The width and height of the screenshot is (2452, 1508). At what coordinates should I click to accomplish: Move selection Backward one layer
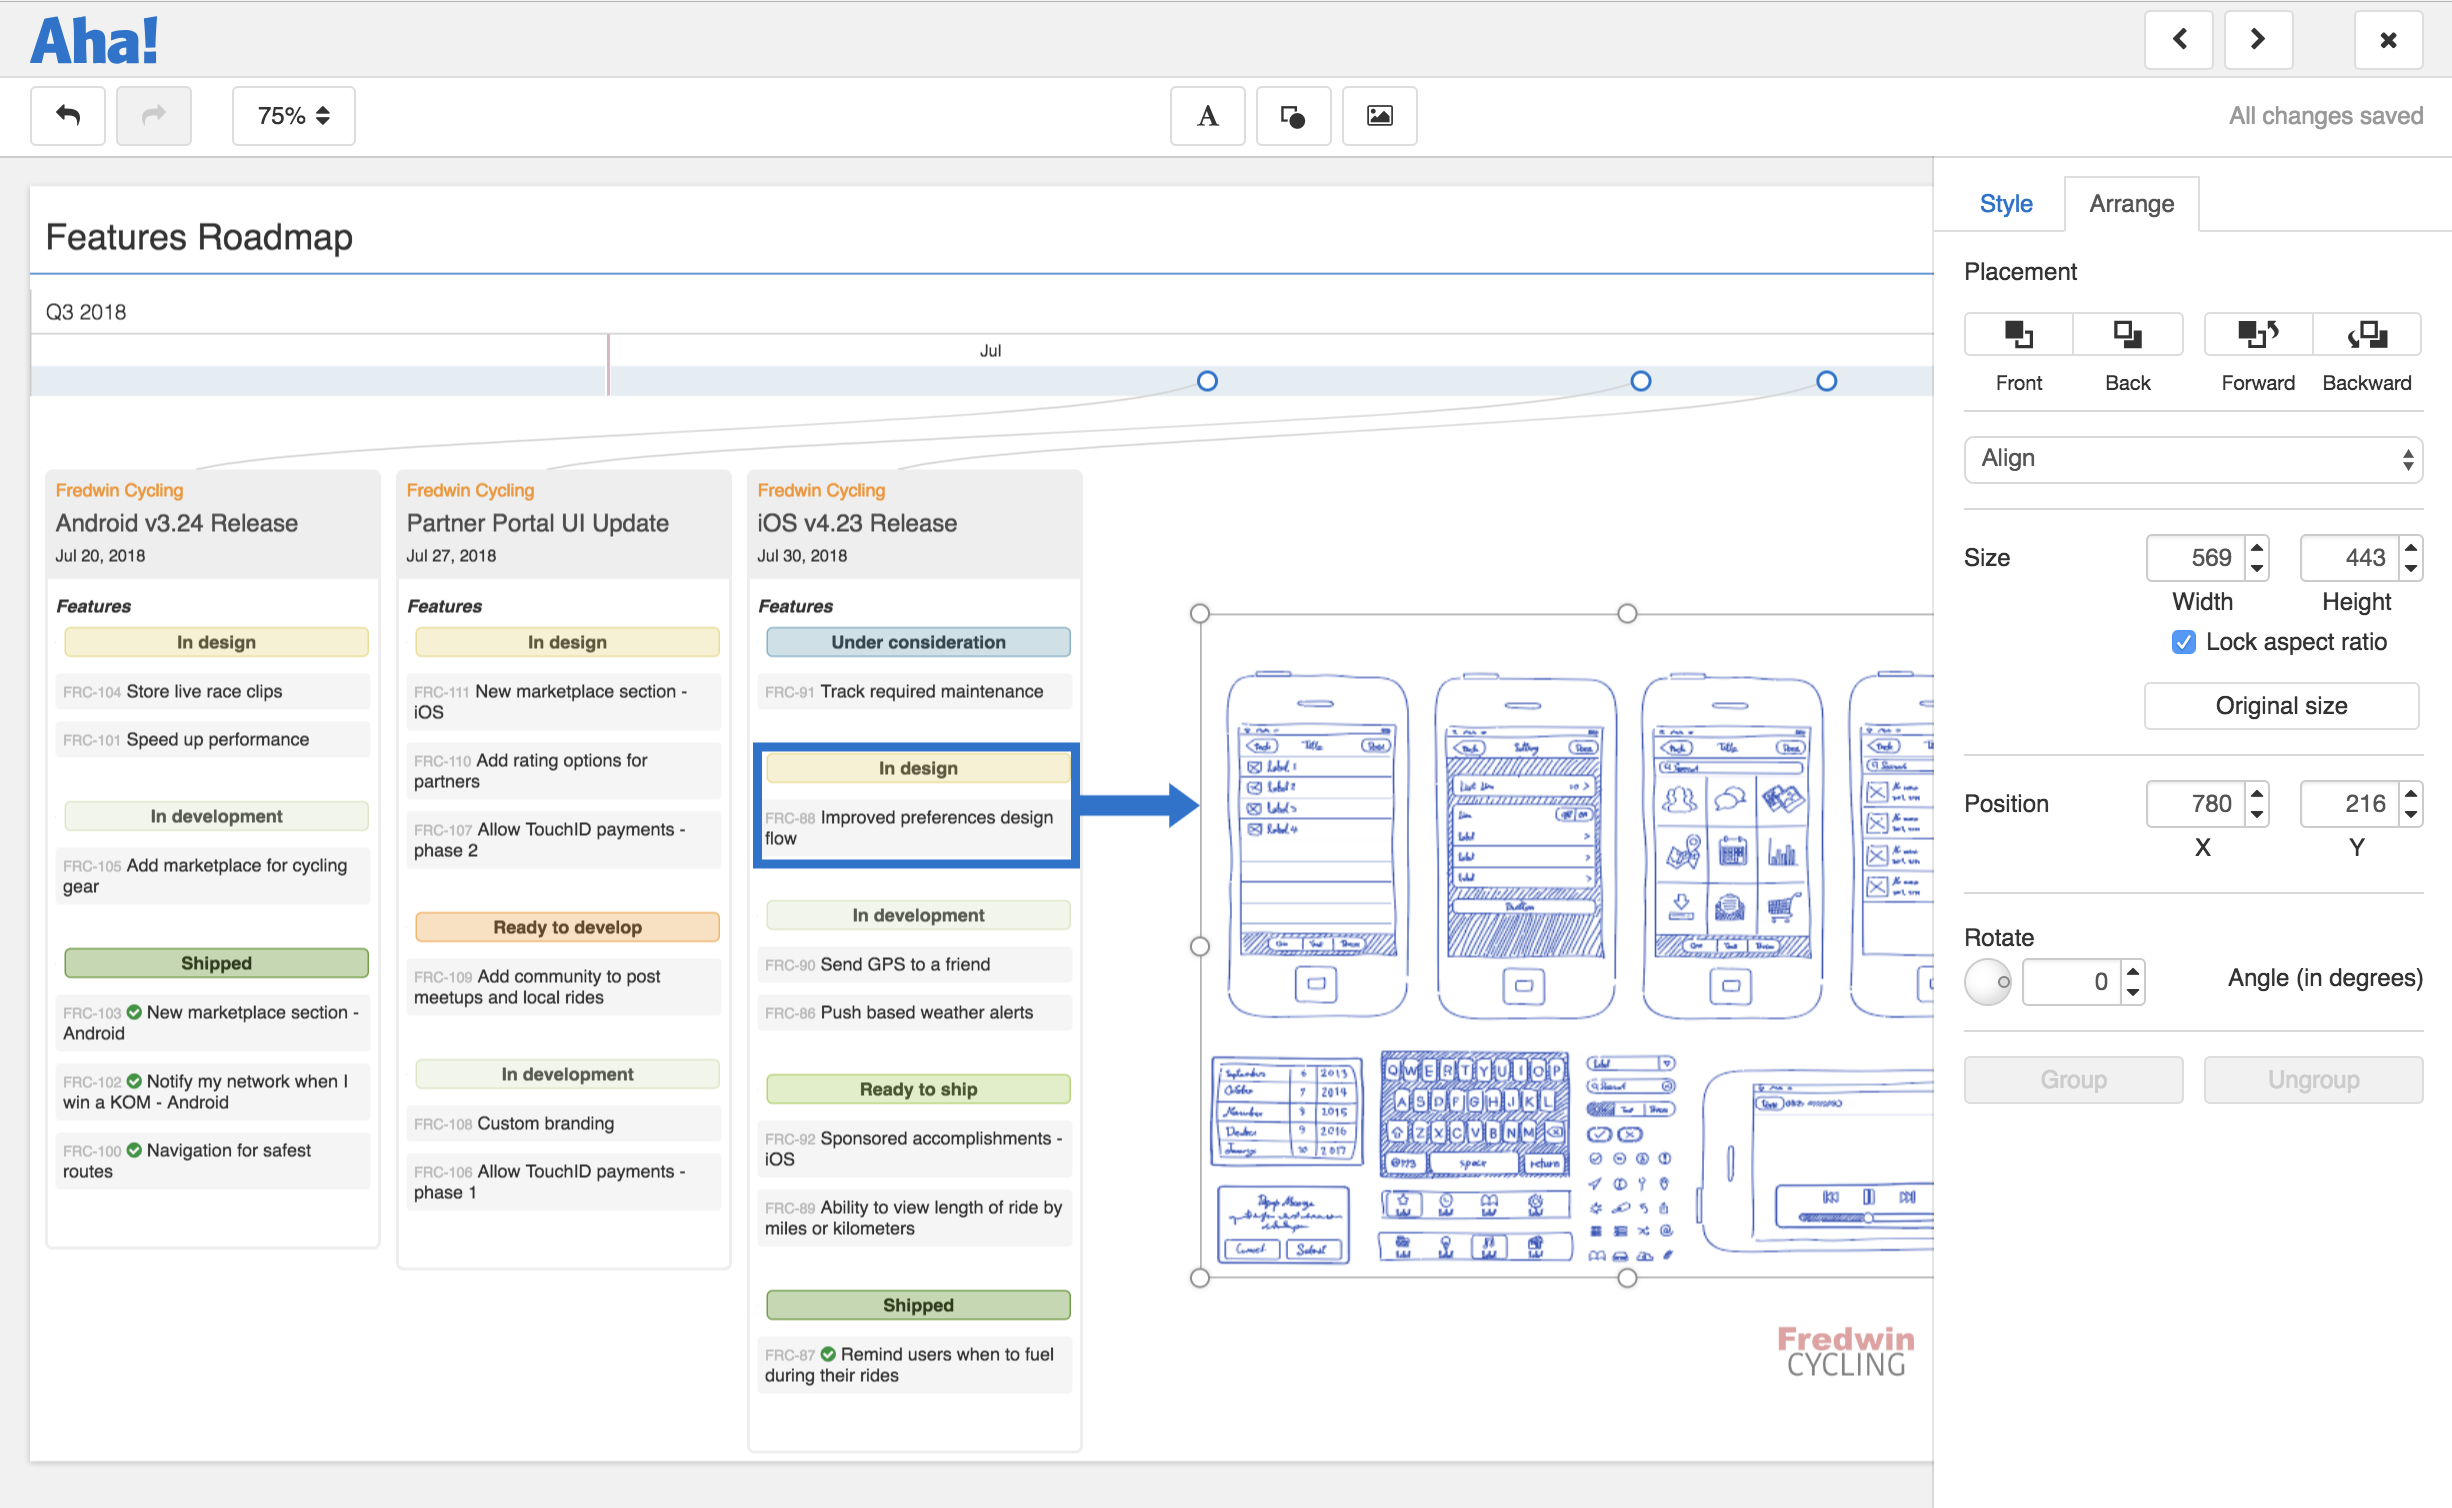coord(2366,334)
